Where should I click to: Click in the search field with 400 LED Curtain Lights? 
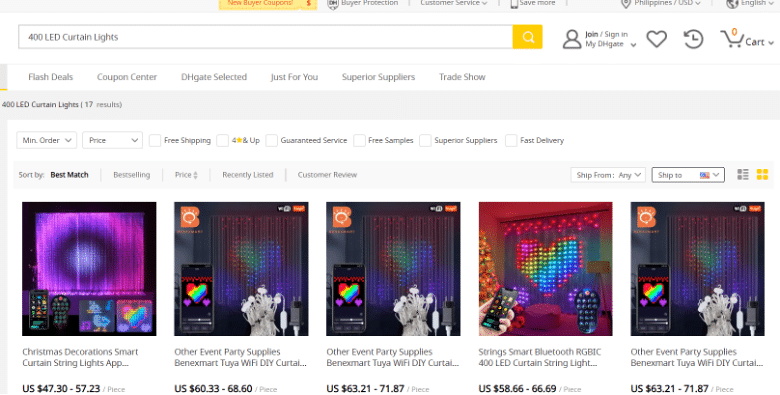pos(266,37)
